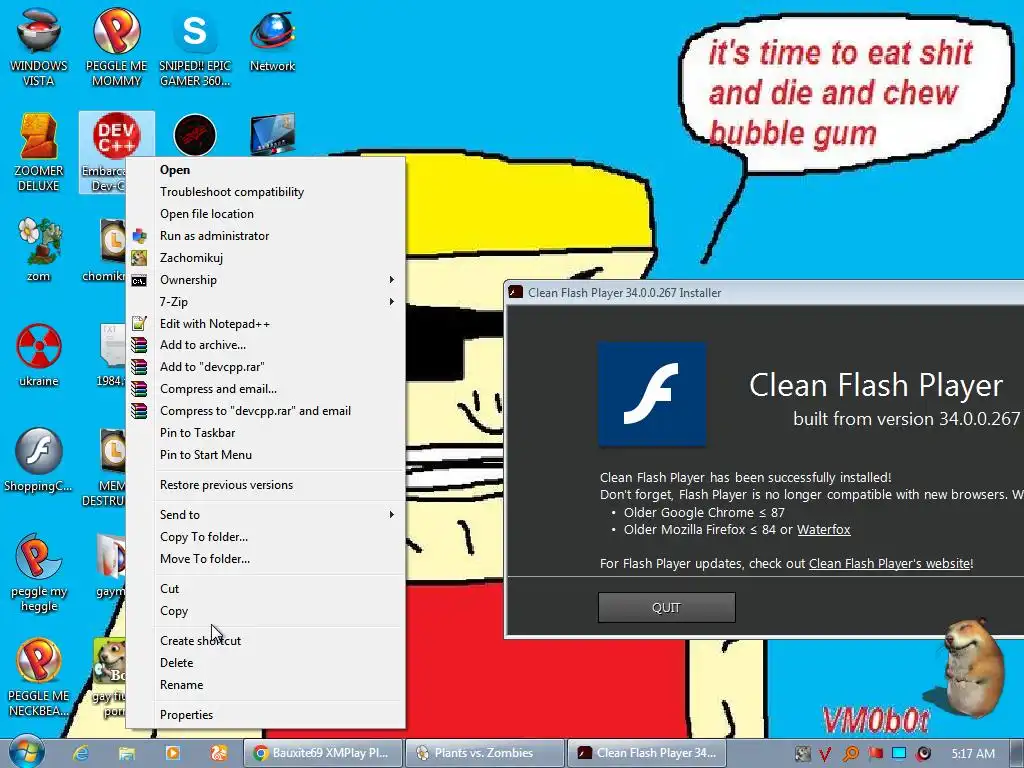Choose Open file location
Screen dimensions: 1024x768
[x=265, y=214]
